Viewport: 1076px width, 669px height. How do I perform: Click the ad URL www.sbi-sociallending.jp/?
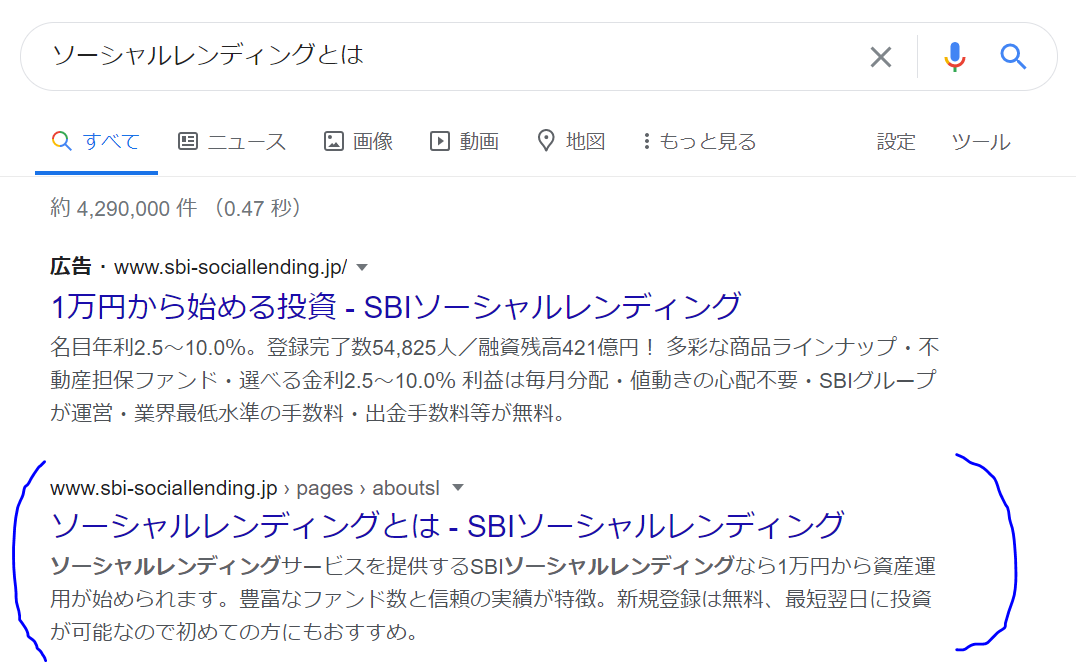pos(231,267)
